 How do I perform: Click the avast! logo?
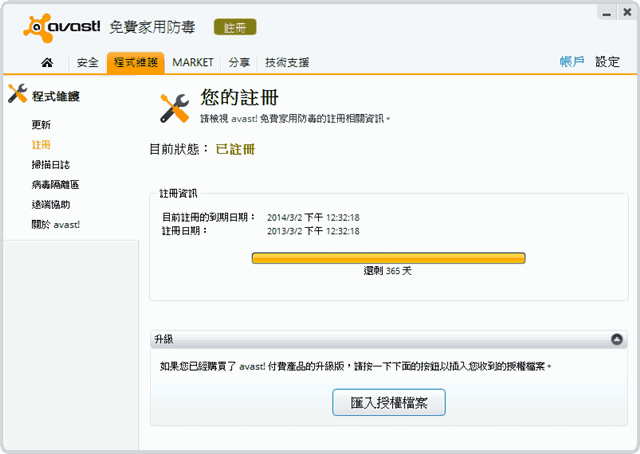62,28
